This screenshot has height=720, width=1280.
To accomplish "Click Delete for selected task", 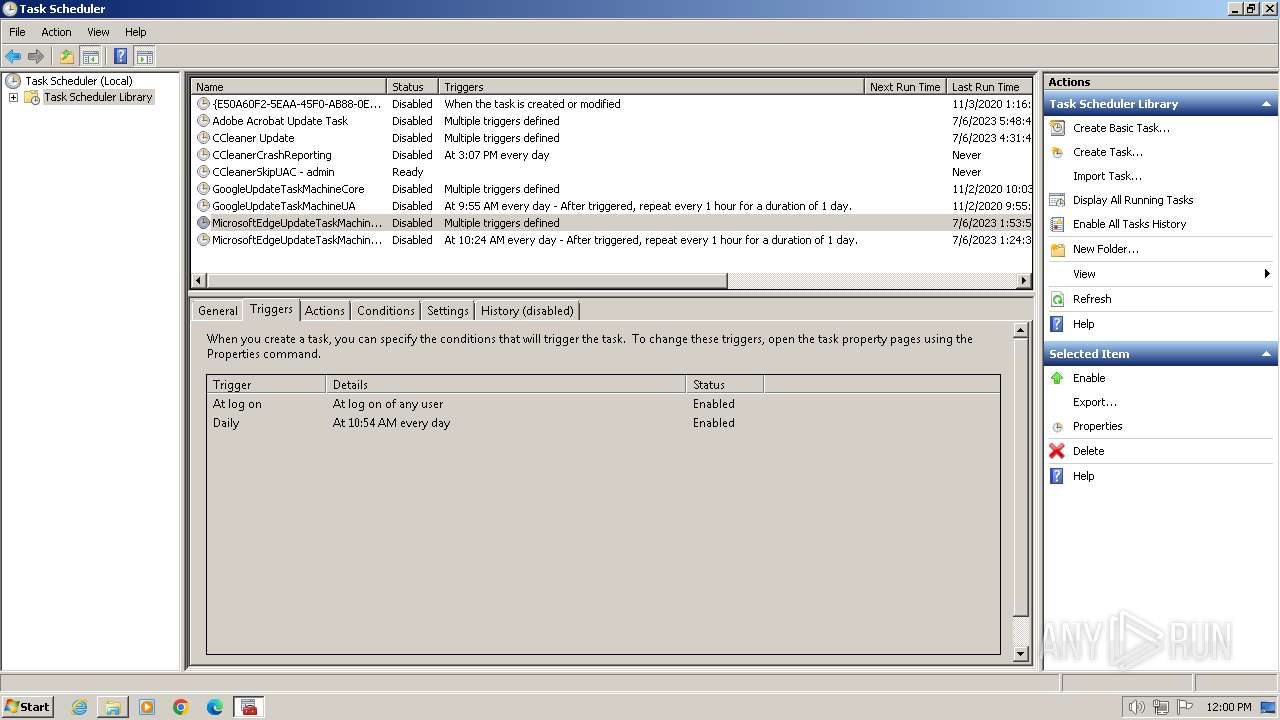I will coord(1088,451).
